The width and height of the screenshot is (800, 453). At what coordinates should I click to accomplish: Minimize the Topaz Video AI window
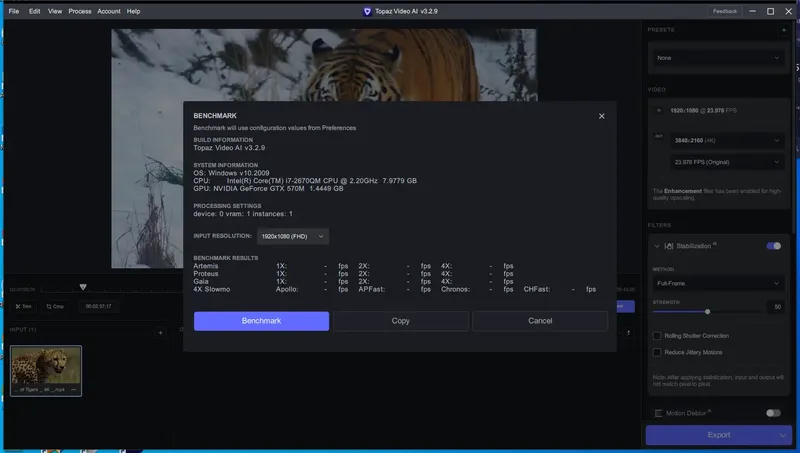coord(753,11)
